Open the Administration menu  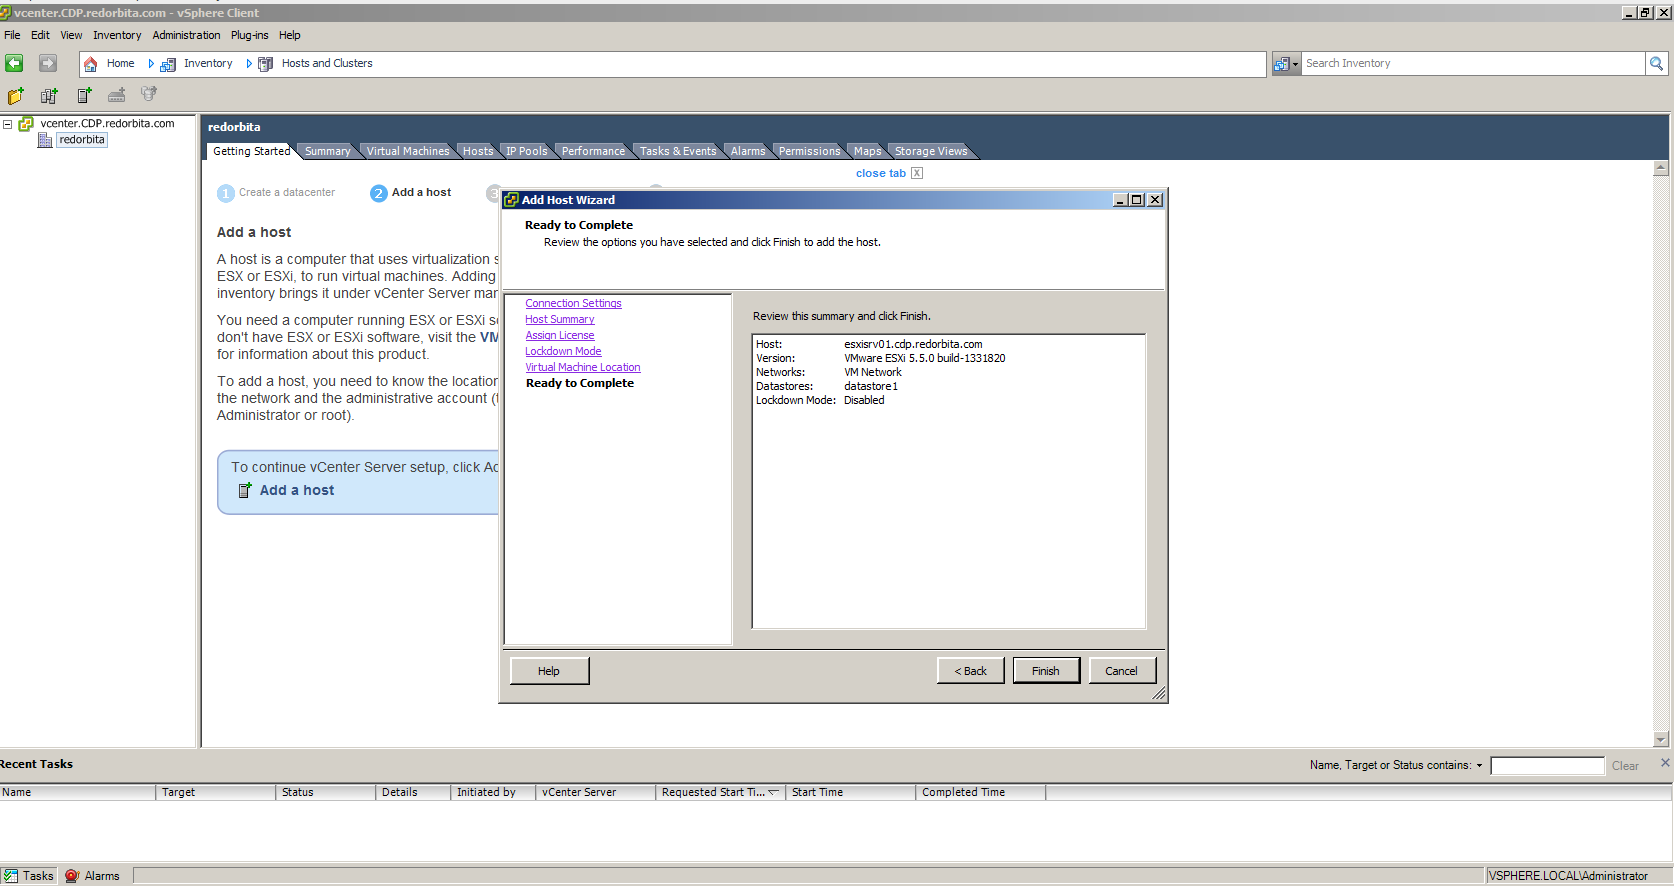[x=186, y=35]
